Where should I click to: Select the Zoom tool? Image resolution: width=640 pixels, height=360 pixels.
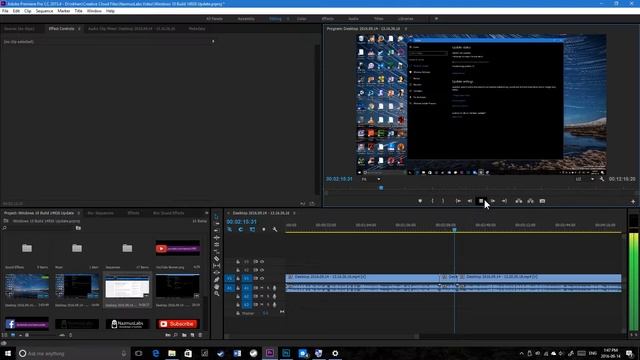click(217, 293)
